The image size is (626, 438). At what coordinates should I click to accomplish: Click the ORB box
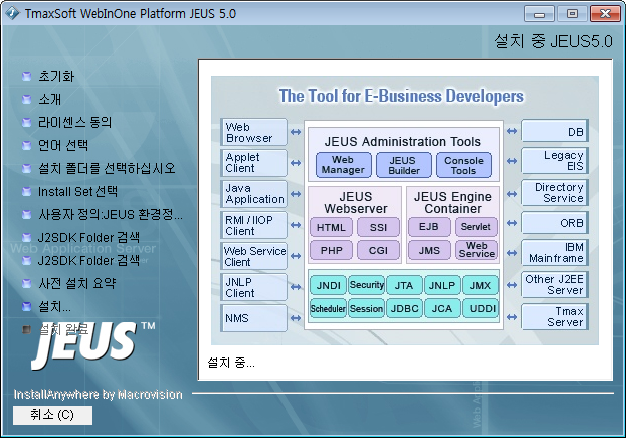tap(555, 223)
